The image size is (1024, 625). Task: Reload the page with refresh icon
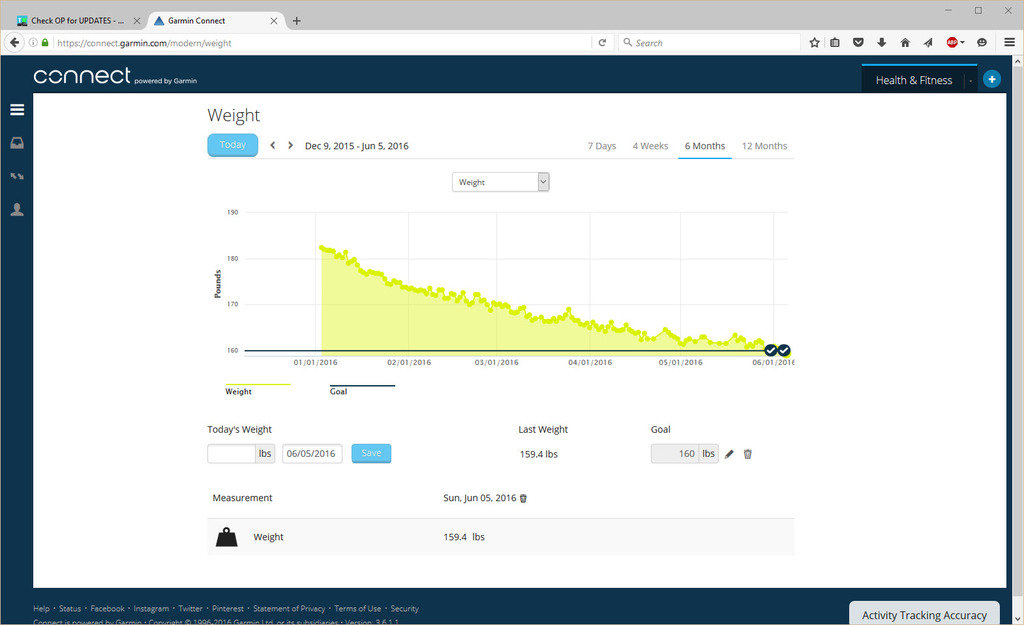click(x=602, y=42)
